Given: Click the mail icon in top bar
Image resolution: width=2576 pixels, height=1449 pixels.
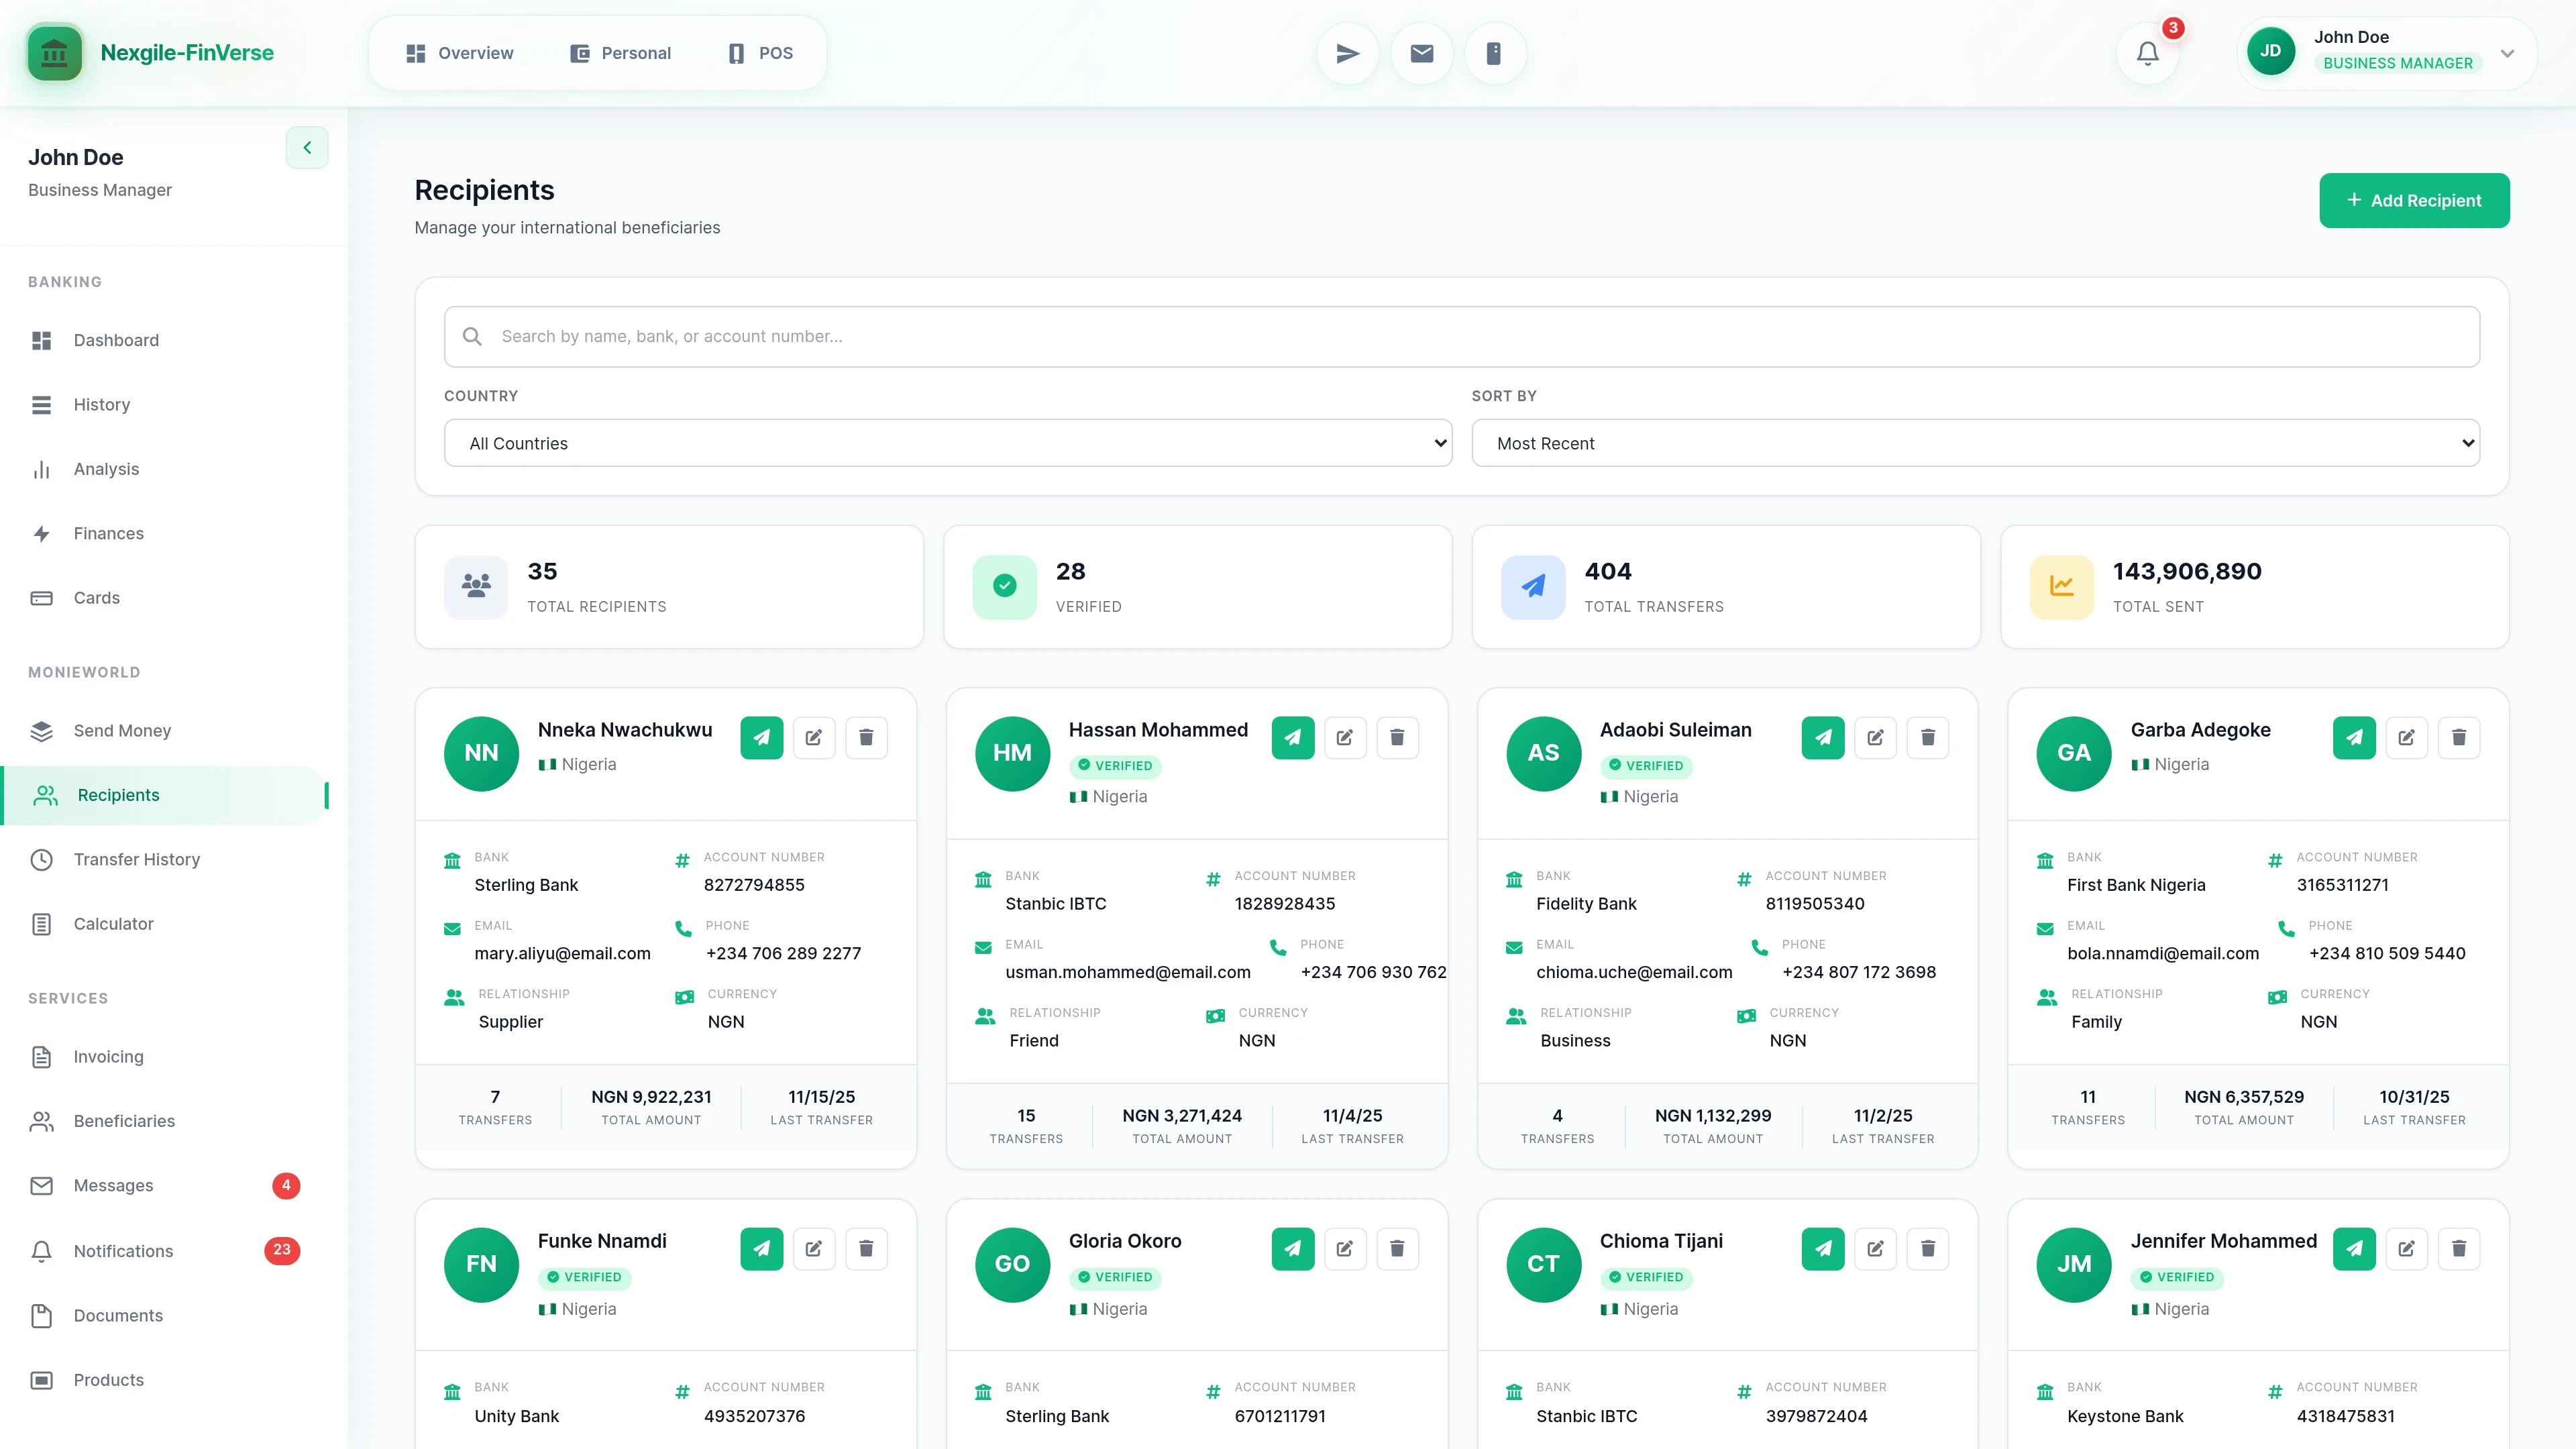Looking at the screenshot, I should click(1421, 54).
